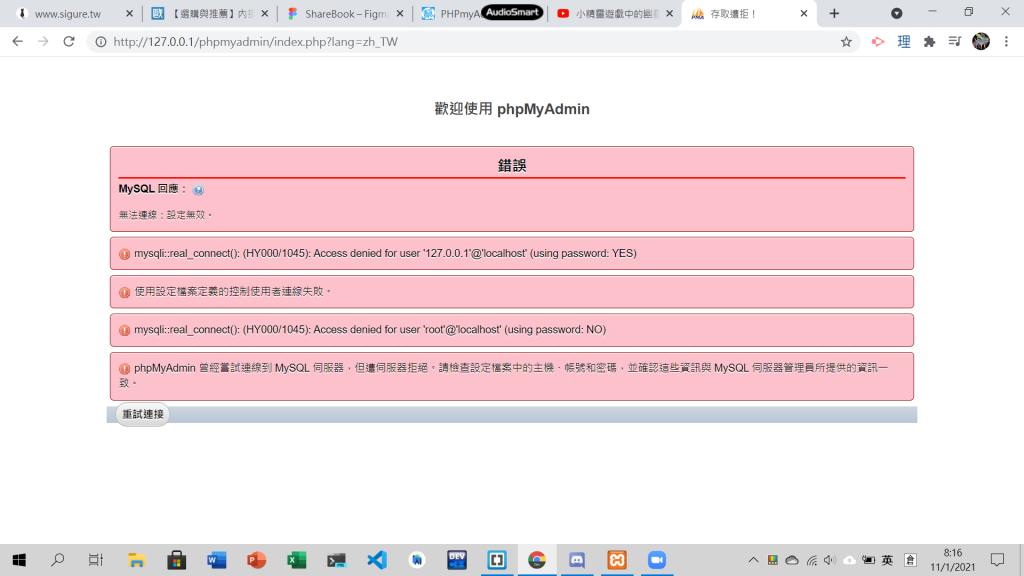The height and width of the screenshot is (576, 1024).
Task: Launch Excel from taskbar
Action: [296, 560]
